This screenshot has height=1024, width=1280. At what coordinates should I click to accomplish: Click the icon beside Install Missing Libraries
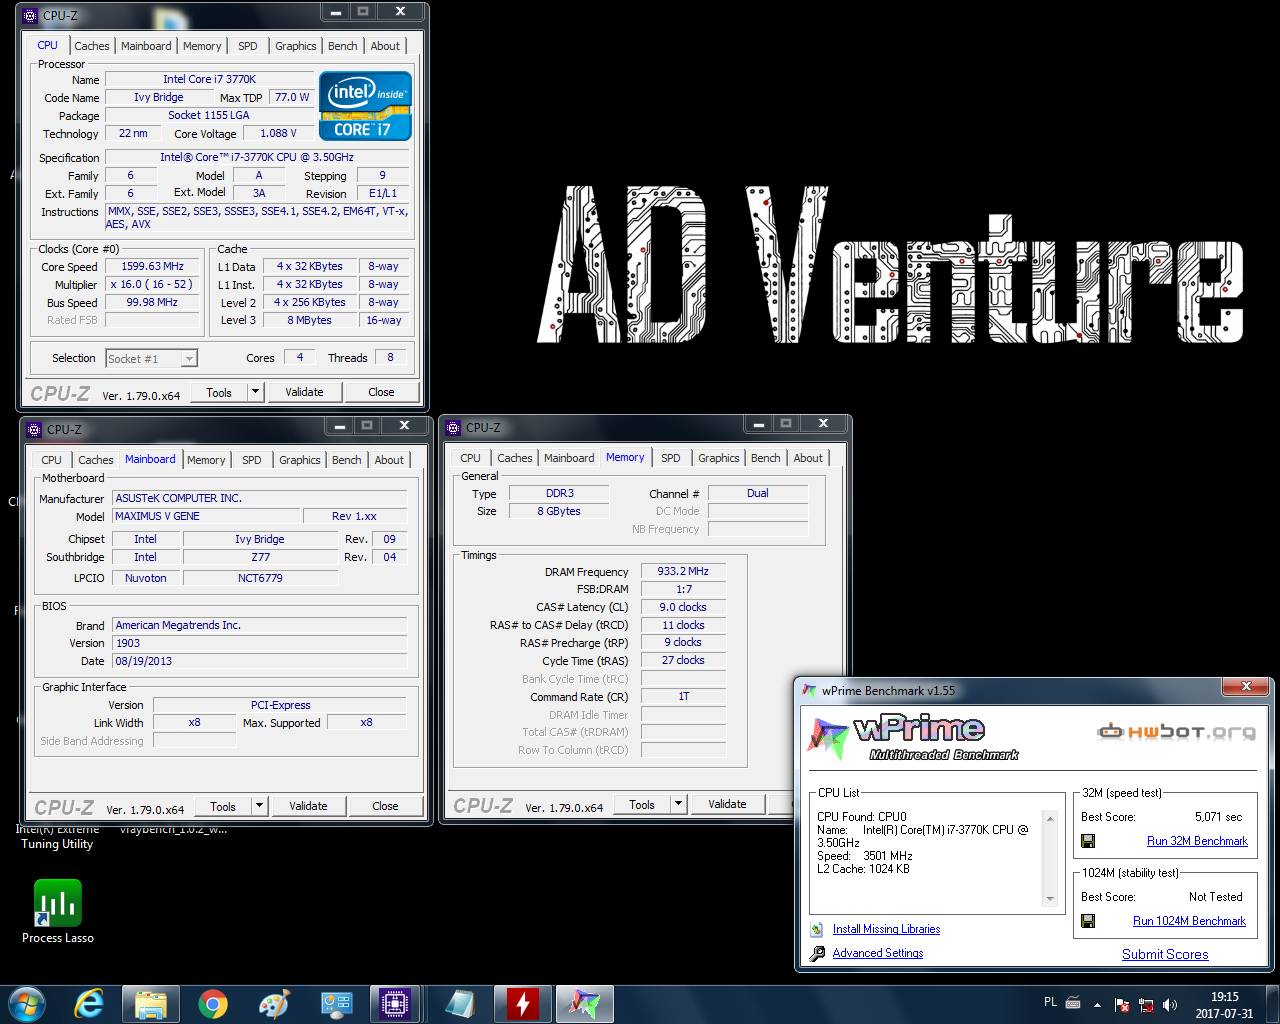click(817, 929)
